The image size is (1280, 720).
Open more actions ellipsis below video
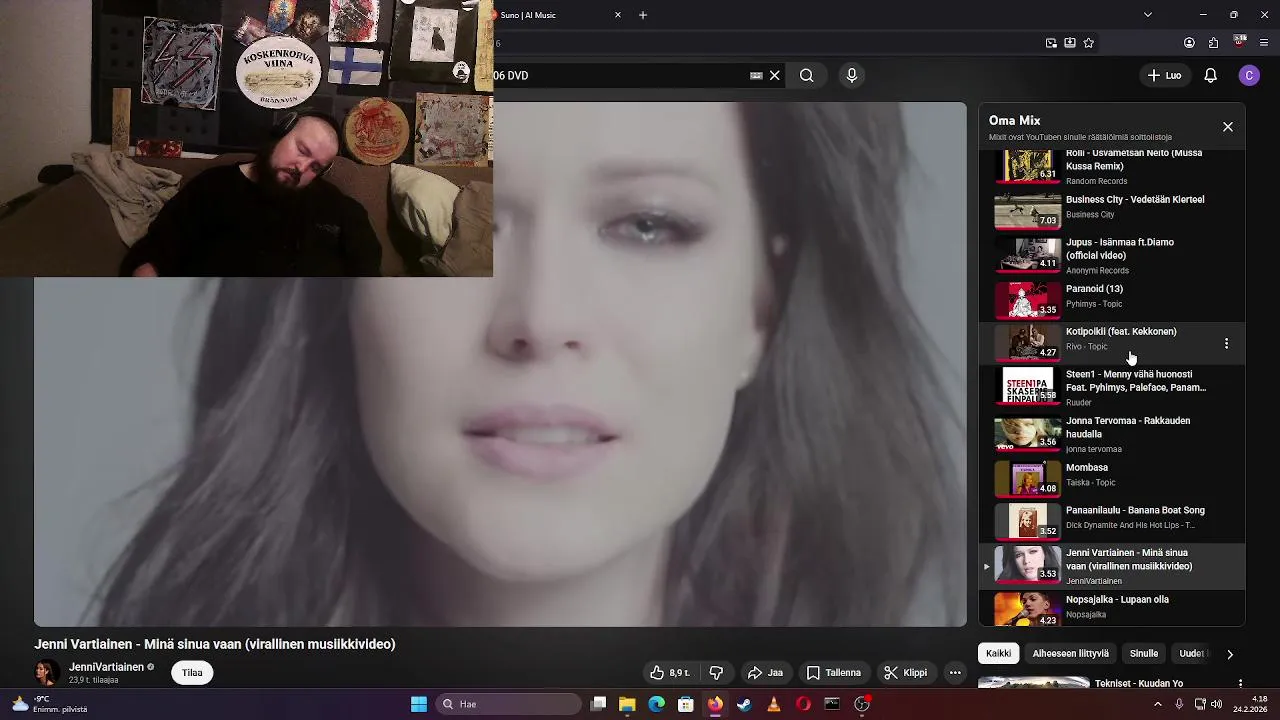[955, 673]
